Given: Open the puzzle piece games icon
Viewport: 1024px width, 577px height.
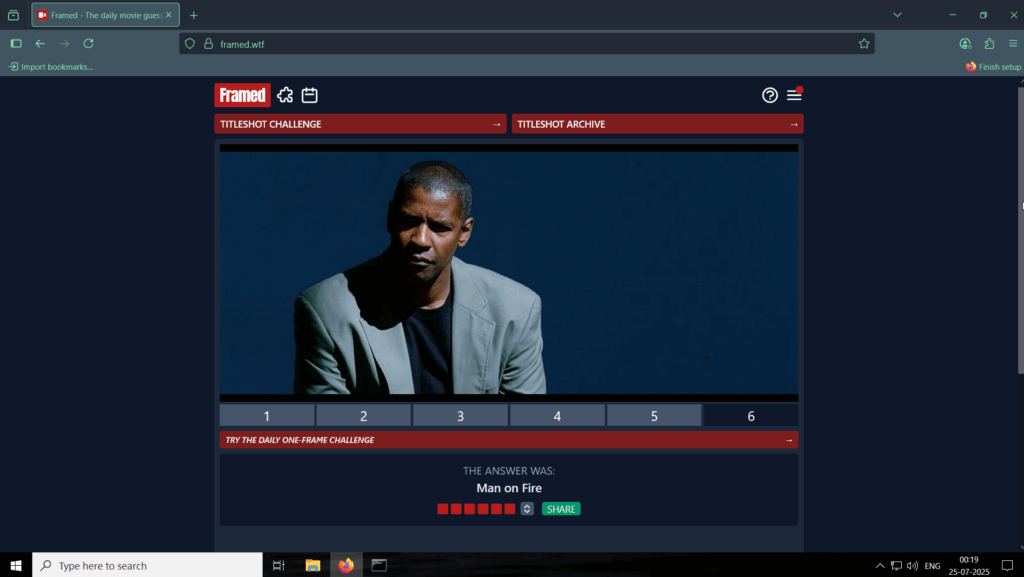Looking at the screenshot, I should click(285, 95).
